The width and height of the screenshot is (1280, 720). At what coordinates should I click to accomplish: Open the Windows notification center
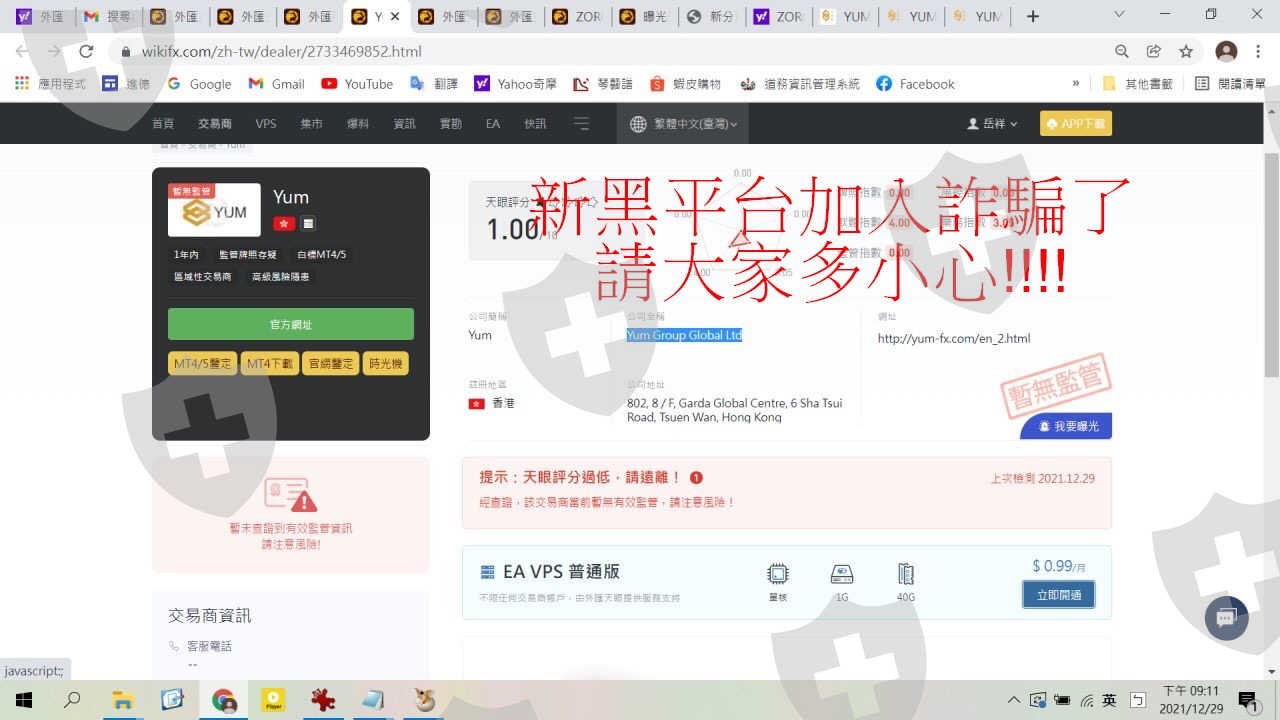click(x=1247, y=700)
